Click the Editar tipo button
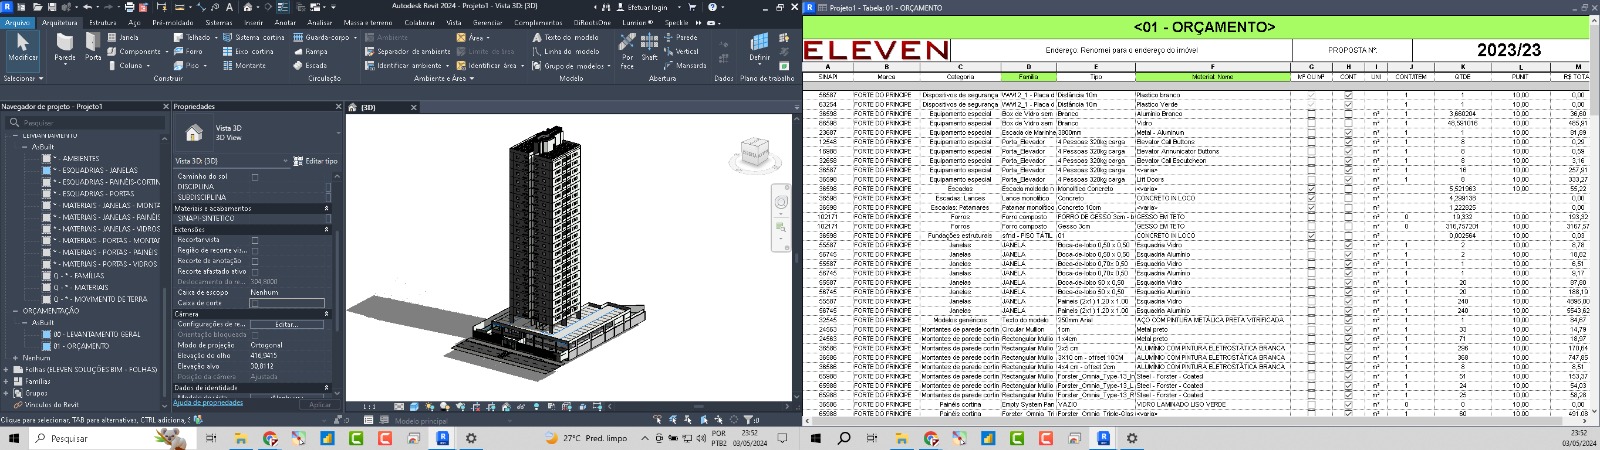1600x450 pixels. pyautogui.click(x=315, y=161)
